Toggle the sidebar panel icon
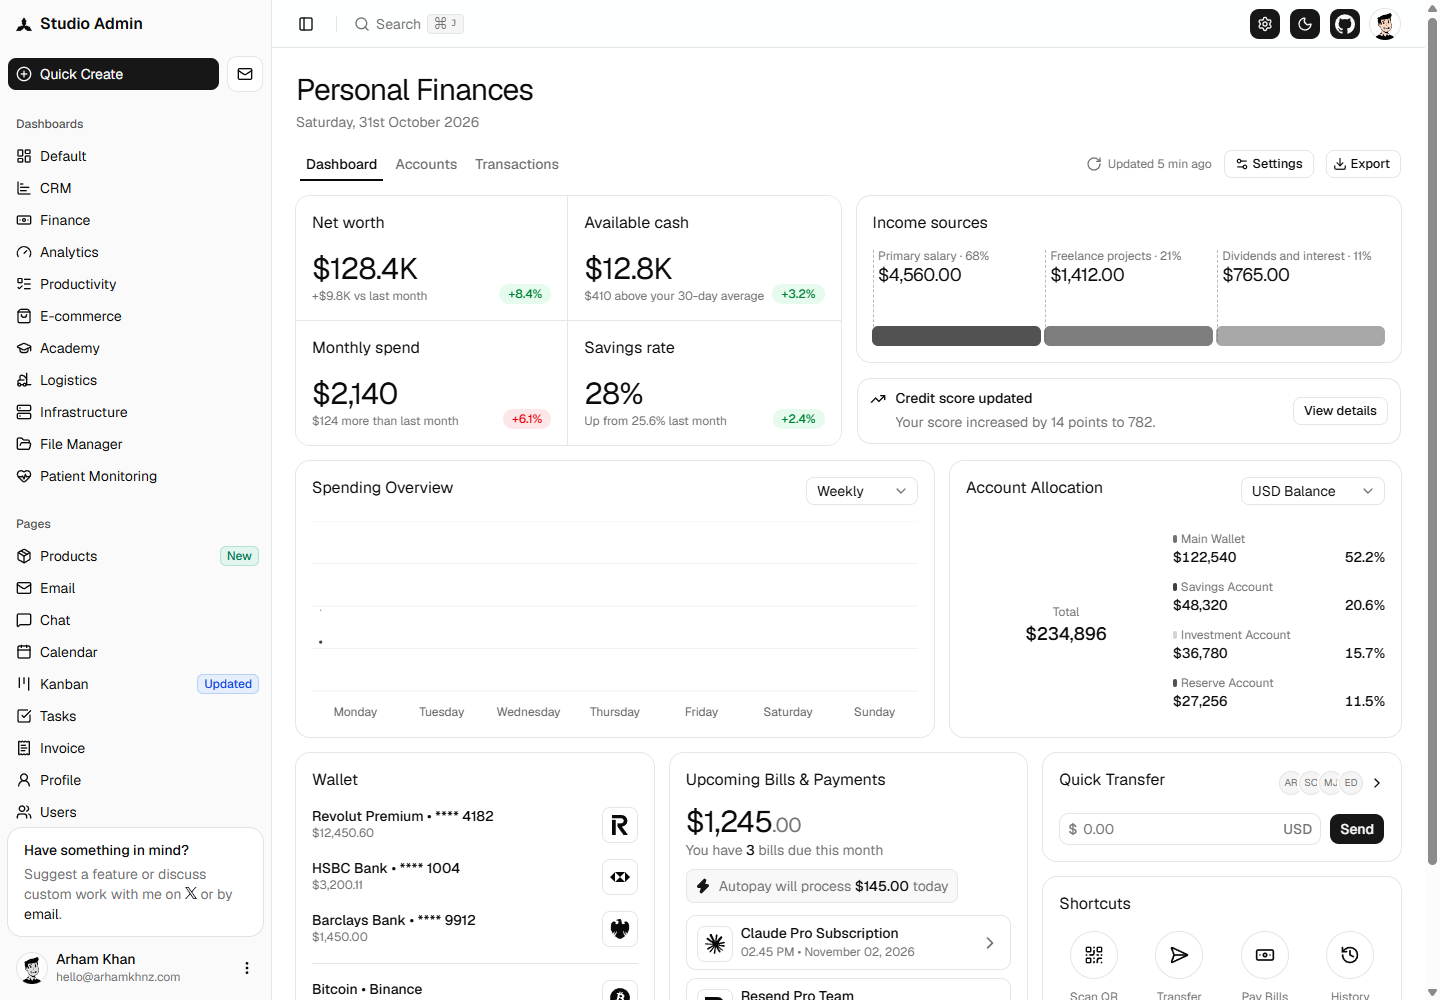 tap(306, 24)
